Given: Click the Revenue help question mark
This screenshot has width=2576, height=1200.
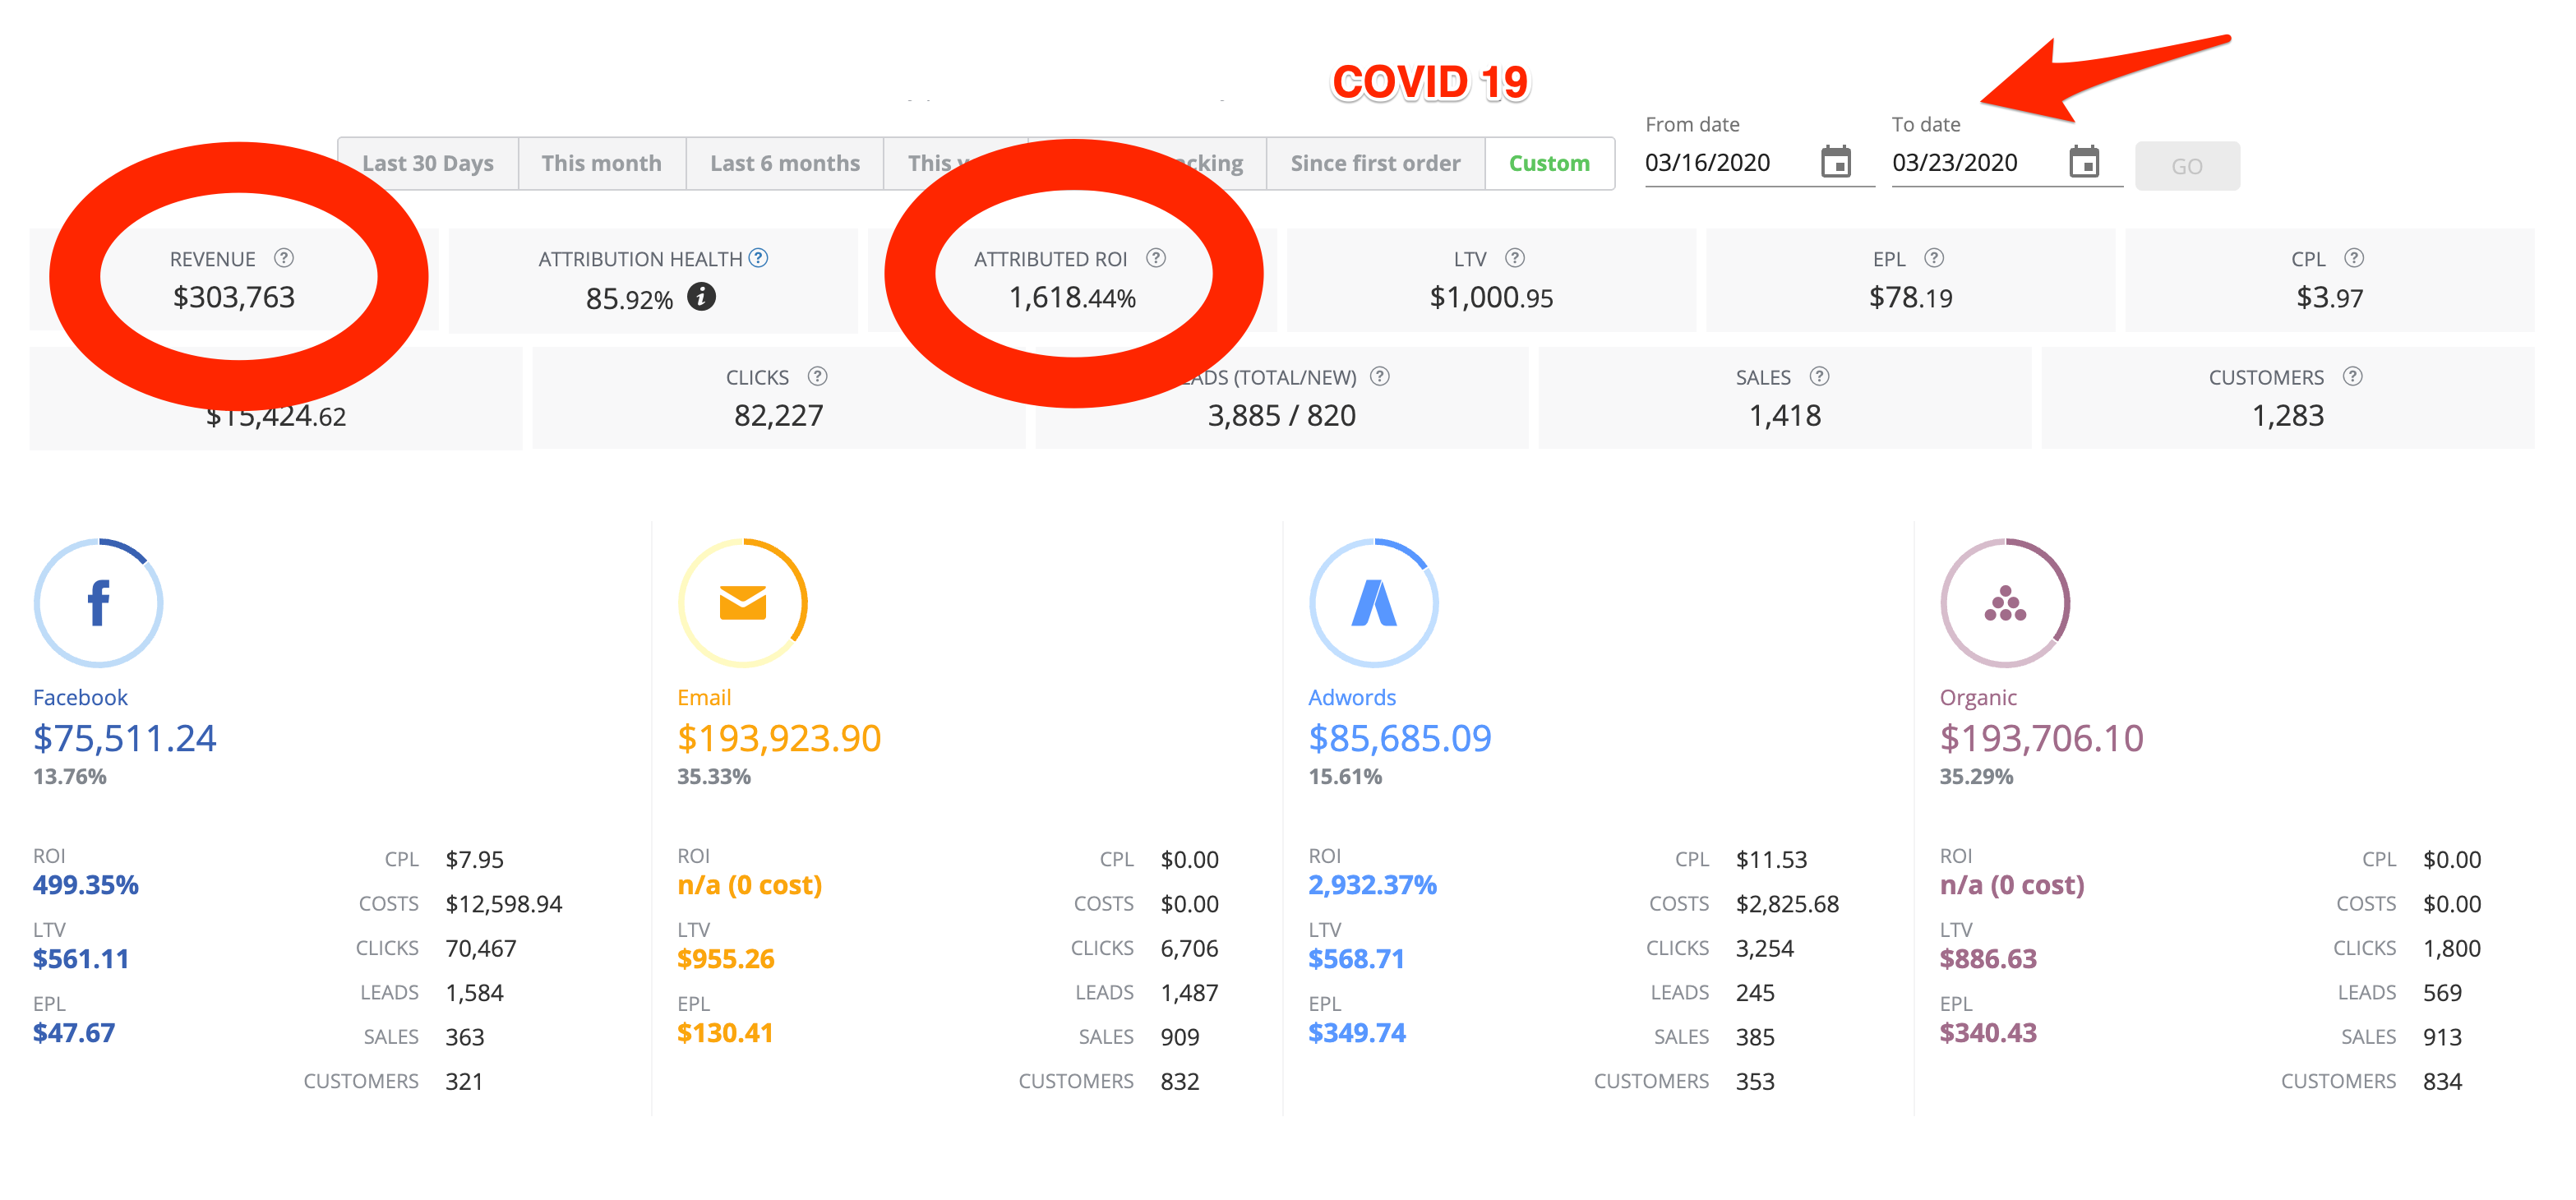Looking at the screenshot, I should tap(284, 258).
